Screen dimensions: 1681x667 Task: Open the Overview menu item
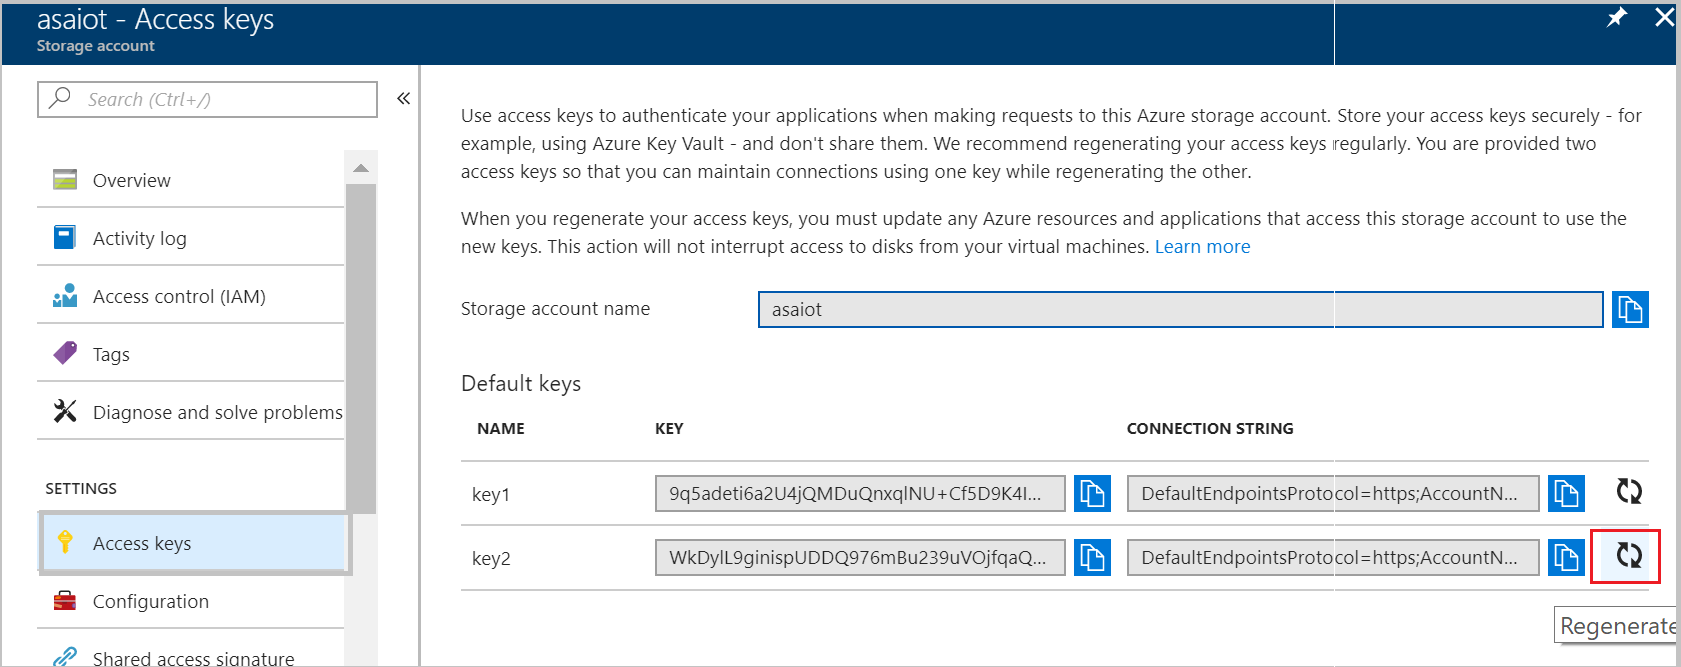pos(131,181)
